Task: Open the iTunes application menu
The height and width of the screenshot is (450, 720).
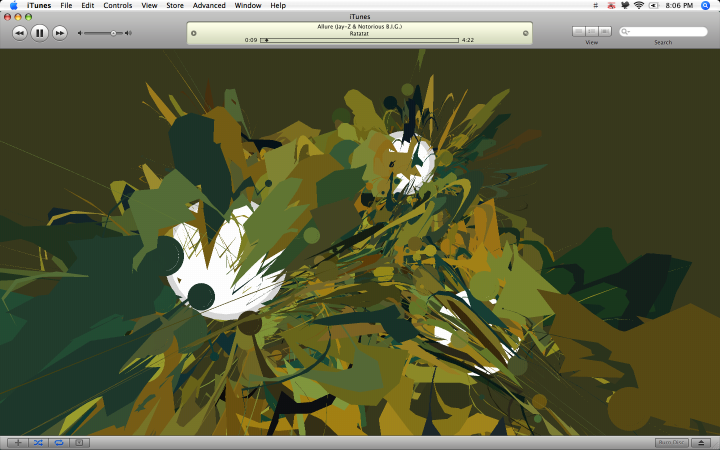Action: (x=39, y=6)
